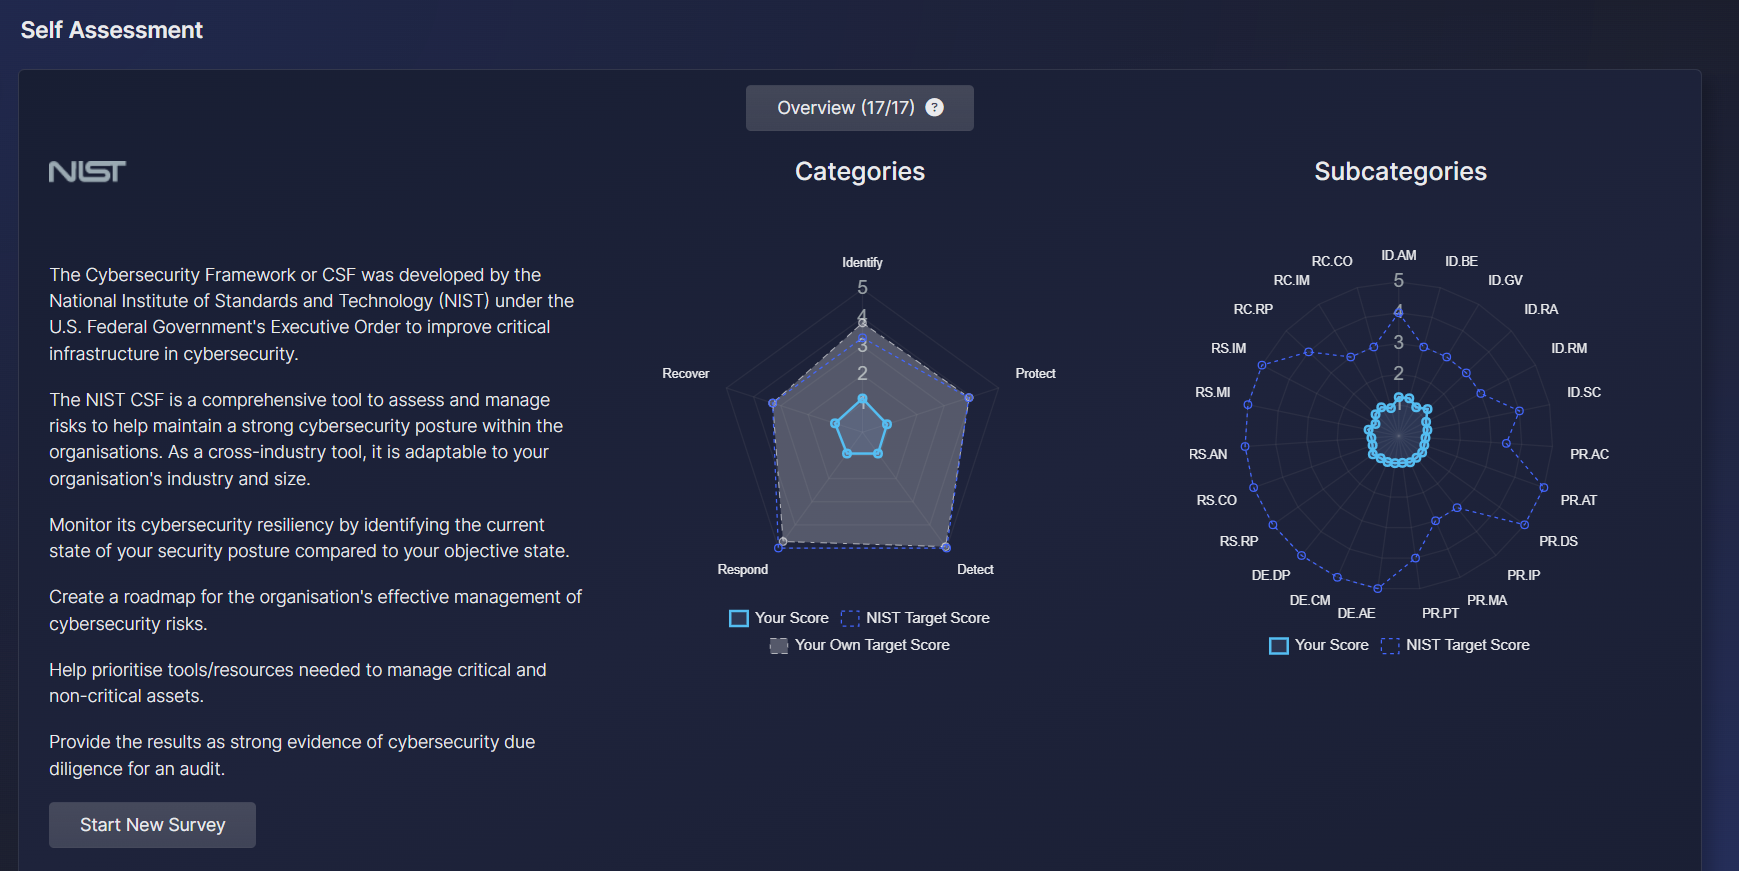Open the Overview (17/17) tab
The image size is (1739, 871).
pyautogui.click(x=845, y=108)
